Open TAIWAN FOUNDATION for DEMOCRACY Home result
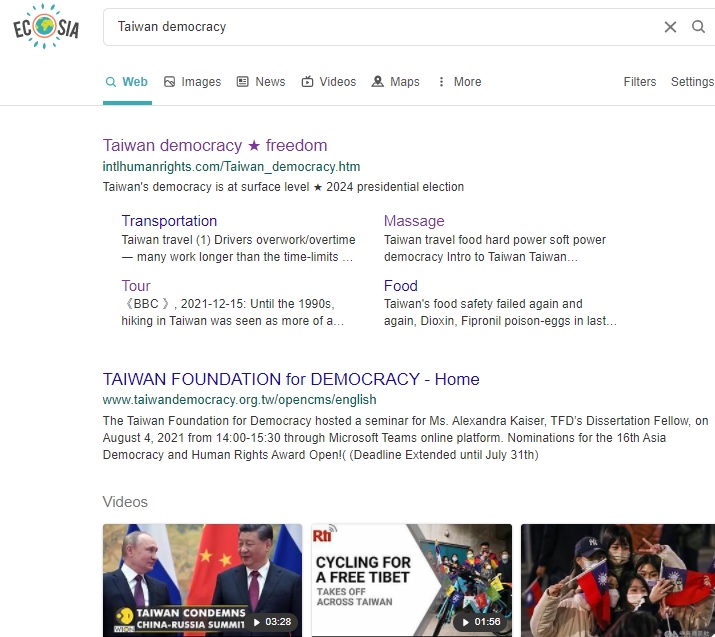Screen dimensions: 715x637 pyautogui.click(x=291, y=380)
